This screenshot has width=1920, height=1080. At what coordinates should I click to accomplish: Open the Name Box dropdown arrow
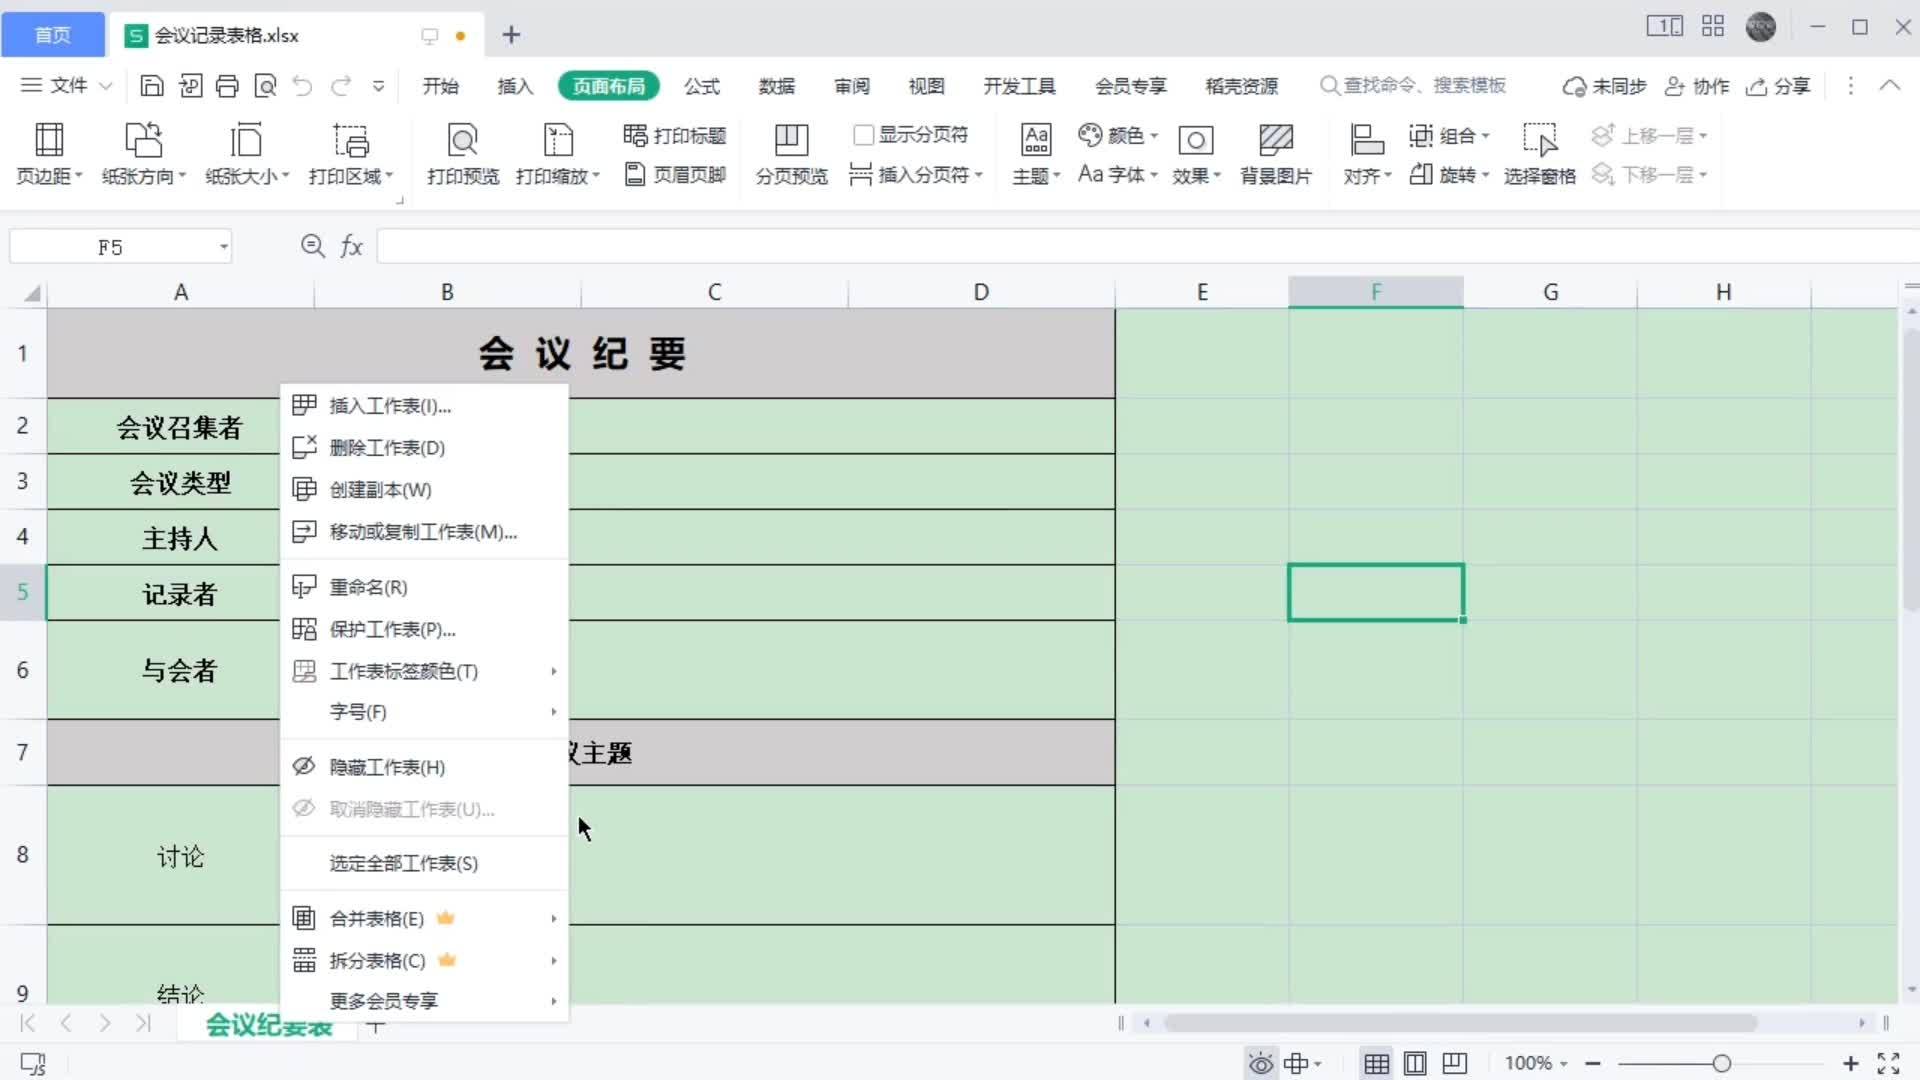point(223,247)
